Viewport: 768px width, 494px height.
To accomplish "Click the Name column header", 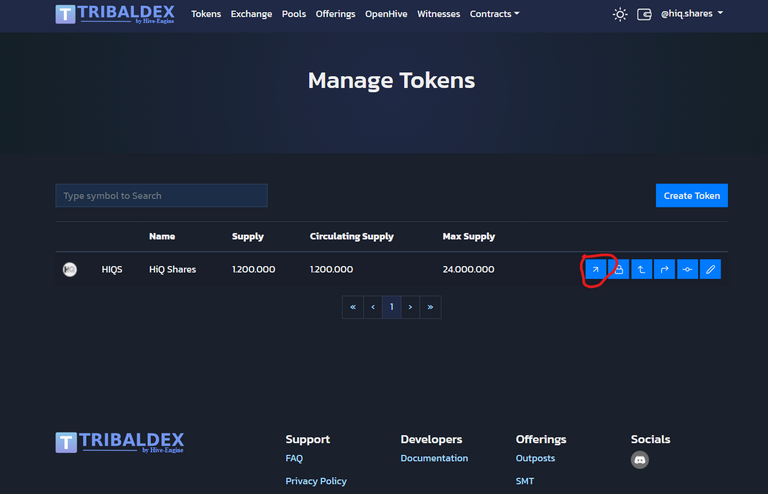I will tap(162, 236).
